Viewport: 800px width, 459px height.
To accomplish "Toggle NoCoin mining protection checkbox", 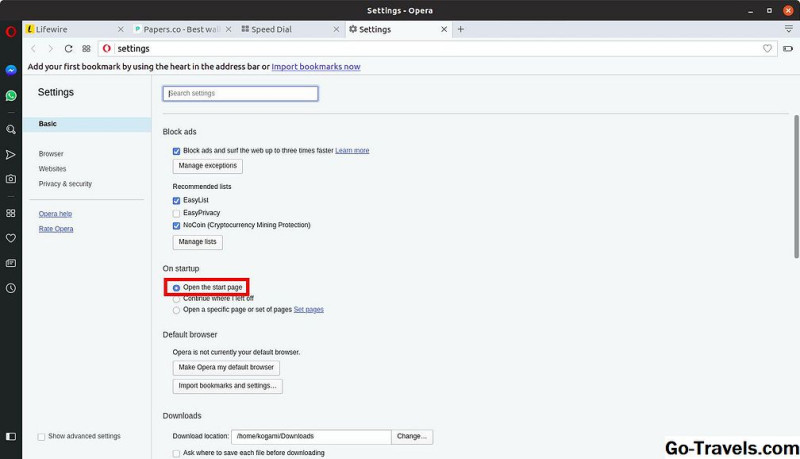I will coord(177,225).
